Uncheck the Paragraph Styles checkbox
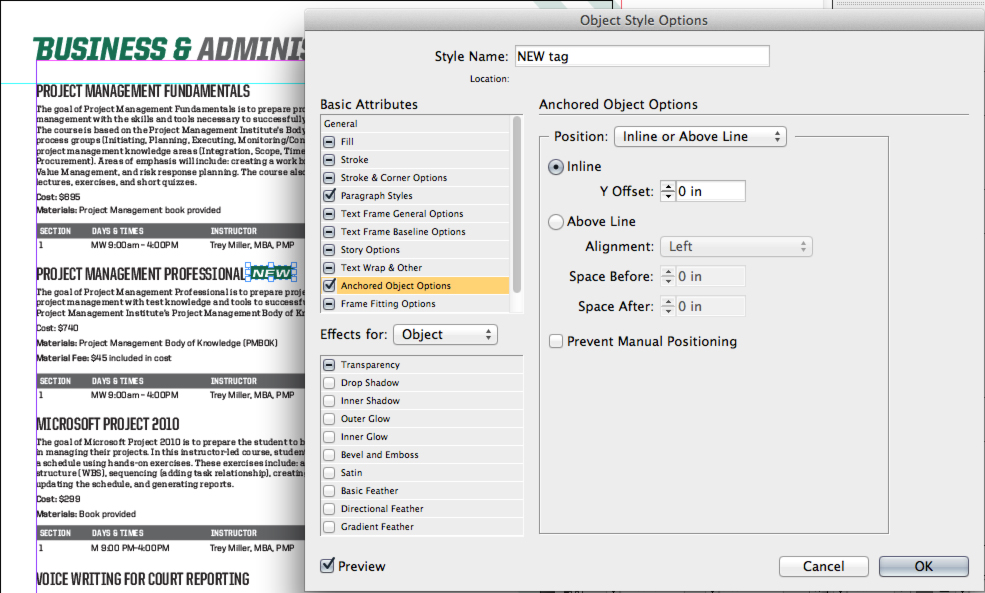This screenshot has height=593, width=985. pyautogui.click(x=329, y=195)
